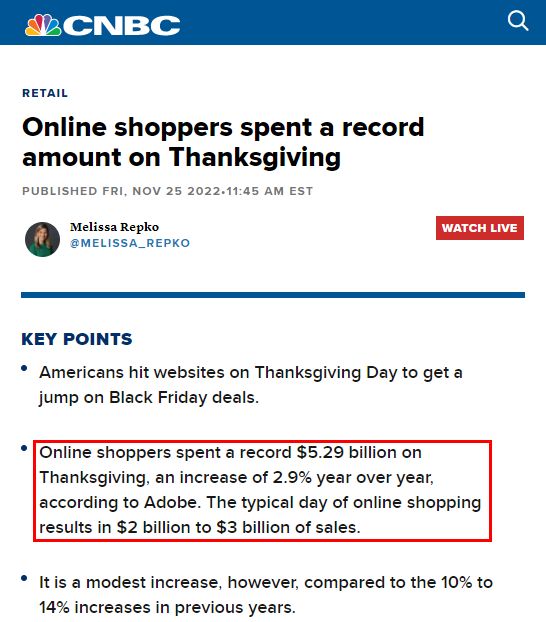Viewport: 546px width, 622px height.
Task: Click the blue divider line under author
Action: coord(273,295)
